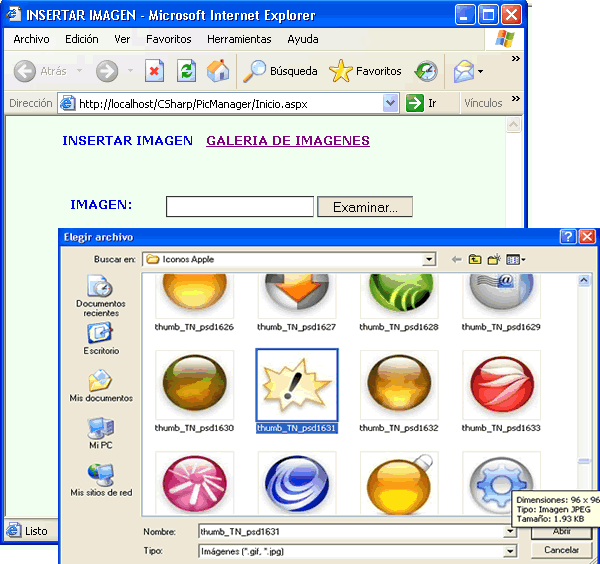
Task: Open the mail envelope icon
Action: coord(463,71)
